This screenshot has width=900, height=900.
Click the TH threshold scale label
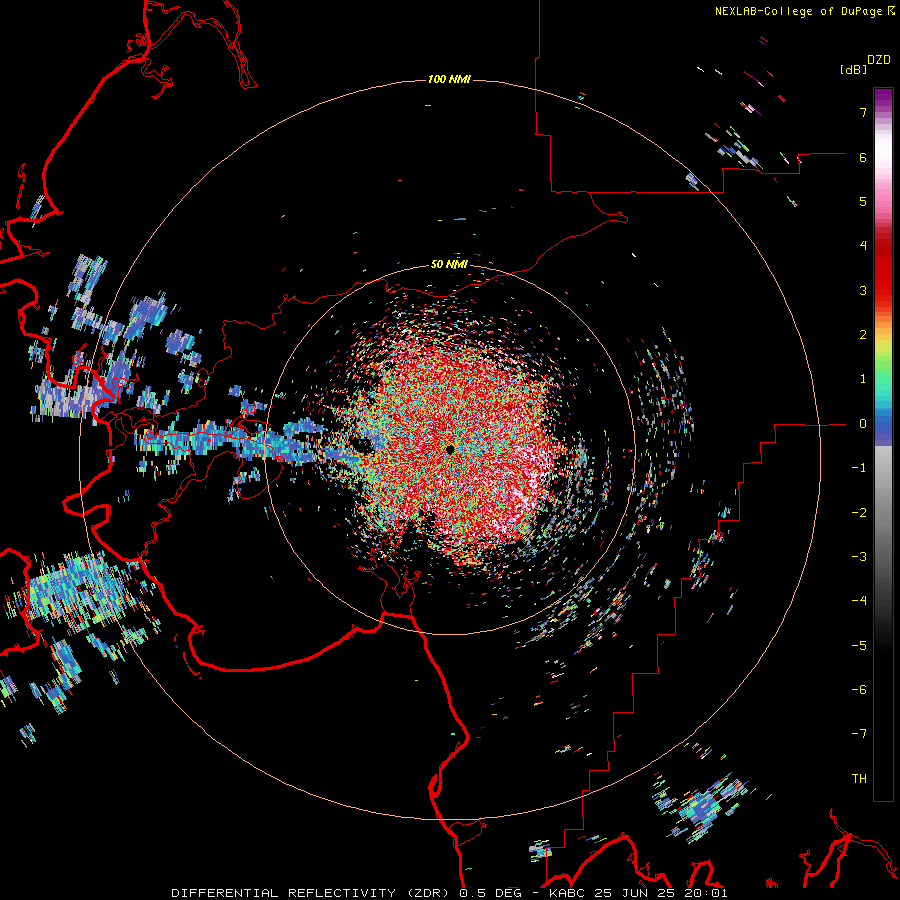pyautogui.click(x=859, y=779)
